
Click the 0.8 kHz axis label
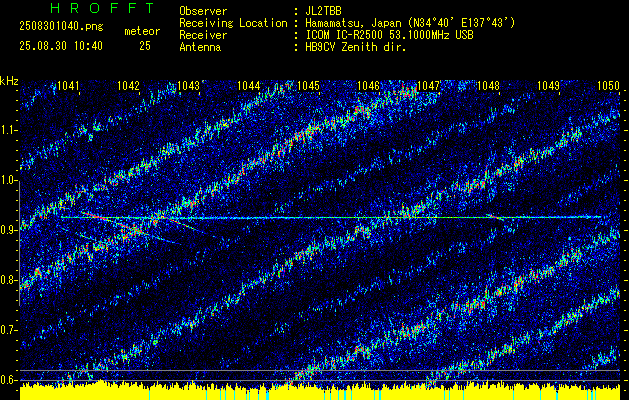click(x=9, y=280)
